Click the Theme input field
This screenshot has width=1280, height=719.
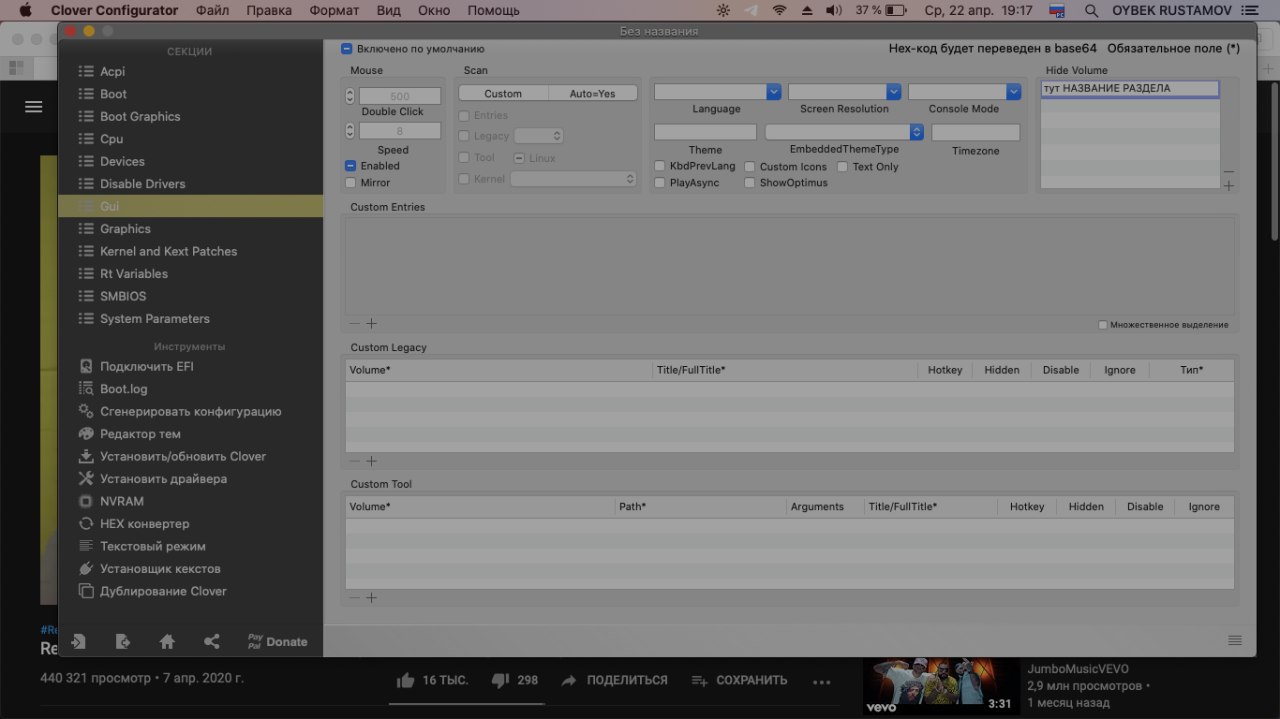tap(705, 132)
